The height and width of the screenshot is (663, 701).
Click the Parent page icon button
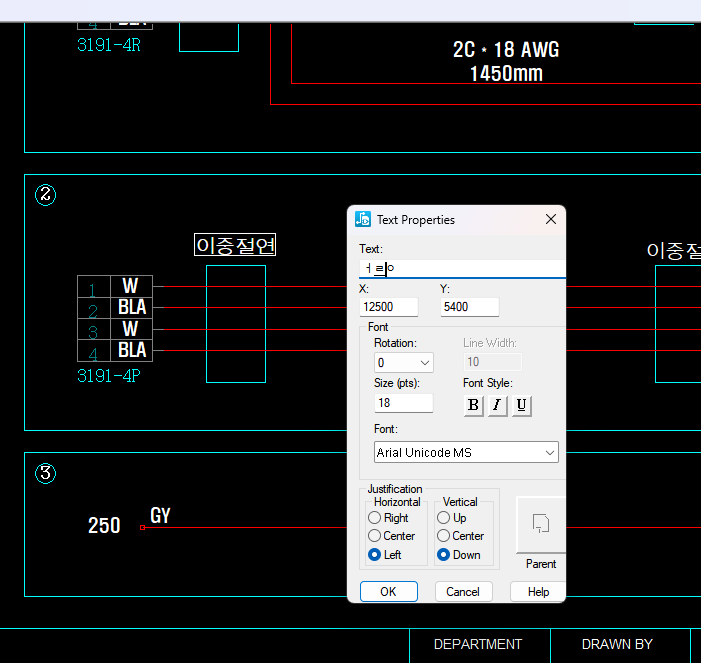point(541,524)
